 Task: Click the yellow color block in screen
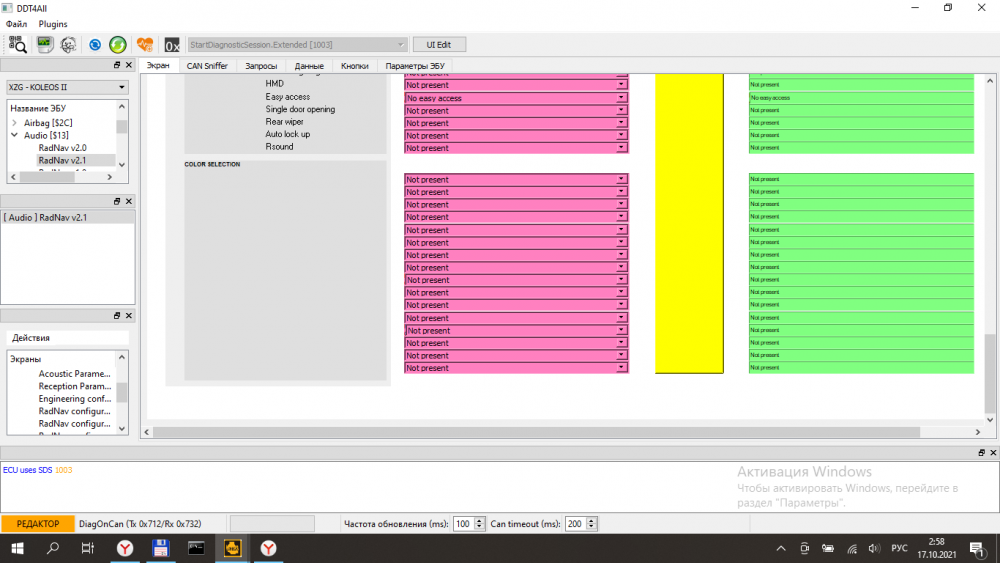pyautogui.click(x=689, y=223)
